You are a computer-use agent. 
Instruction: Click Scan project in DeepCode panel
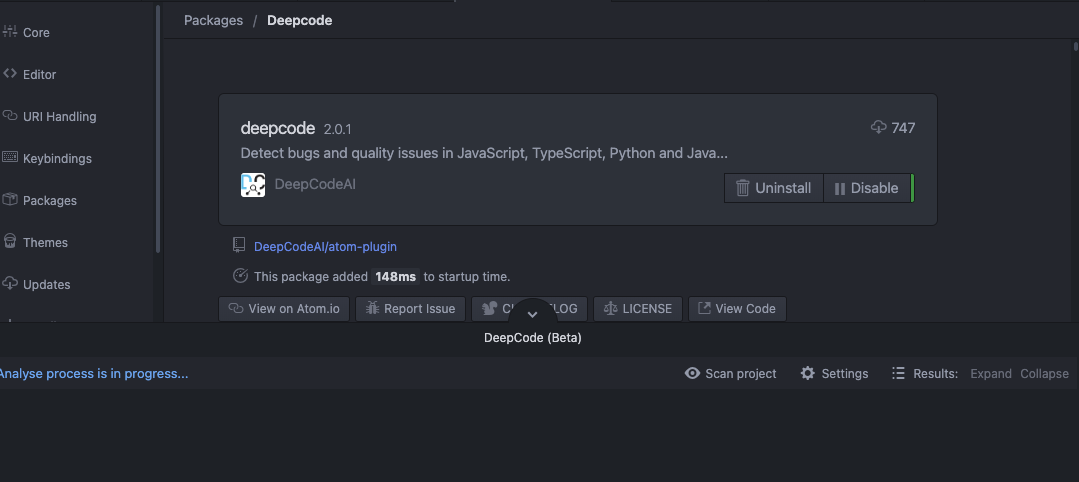[731, 374]
